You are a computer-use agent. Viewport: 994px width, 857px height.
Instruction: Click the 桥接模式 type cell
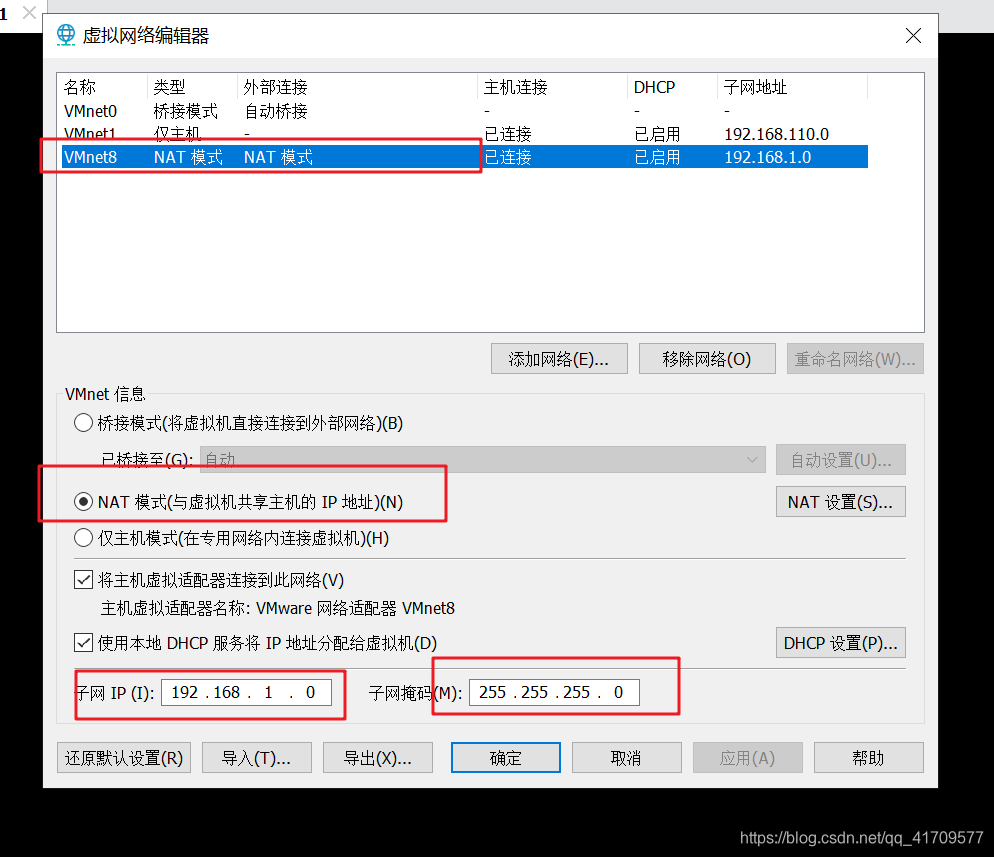coord(186,111)
